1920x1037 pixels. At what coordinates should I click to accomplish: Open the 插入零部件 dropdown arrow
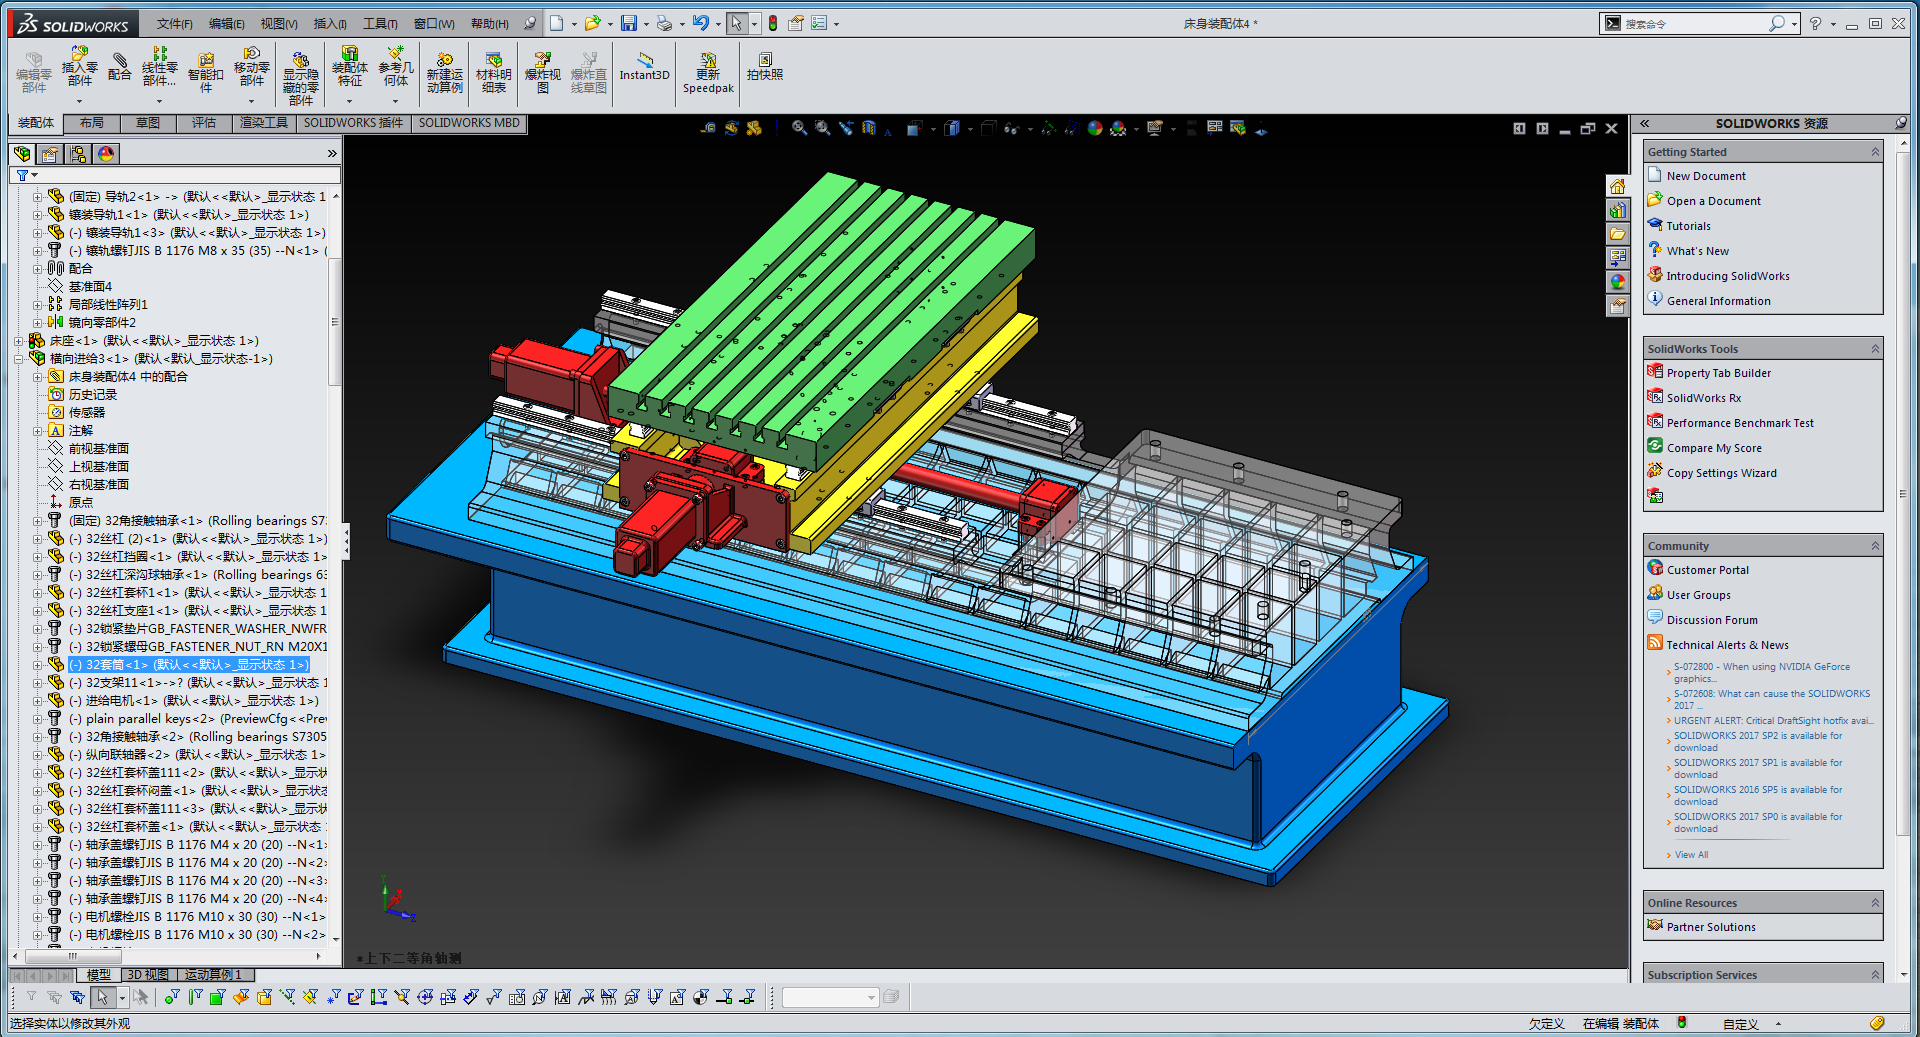[80, 101]
